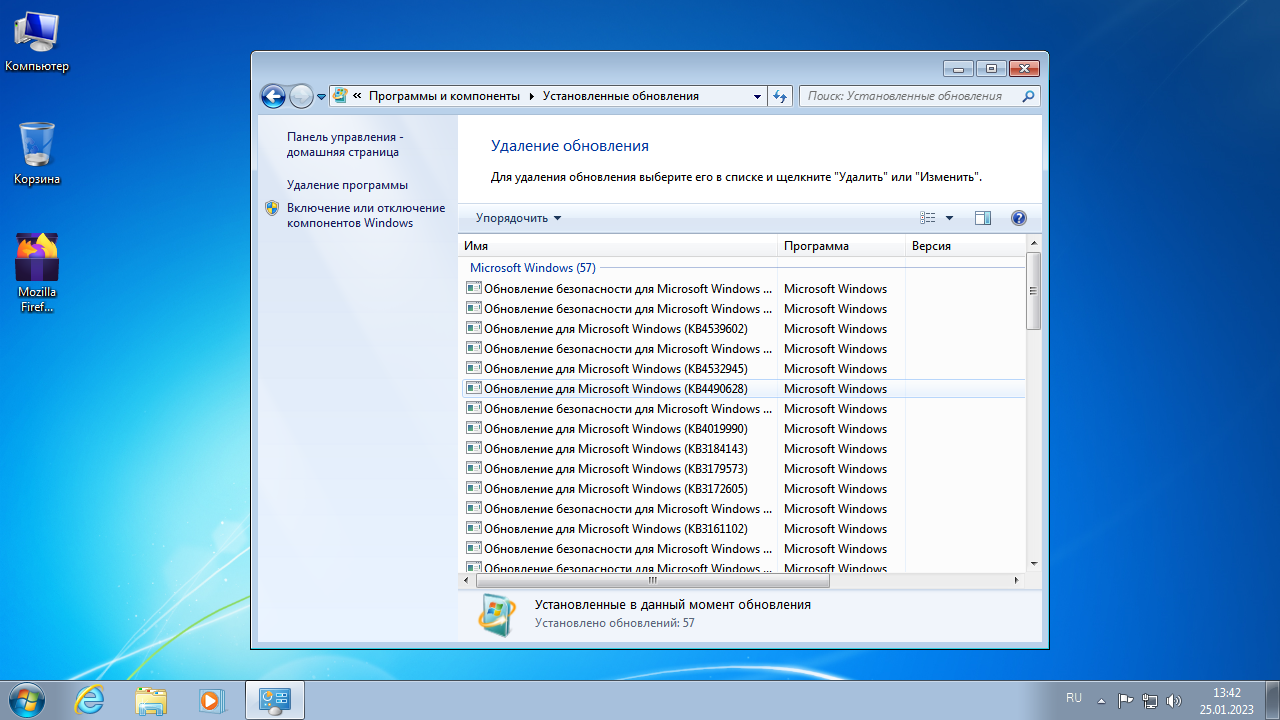
Task: Maximize the installed updates window
Action: coord(991,69)
